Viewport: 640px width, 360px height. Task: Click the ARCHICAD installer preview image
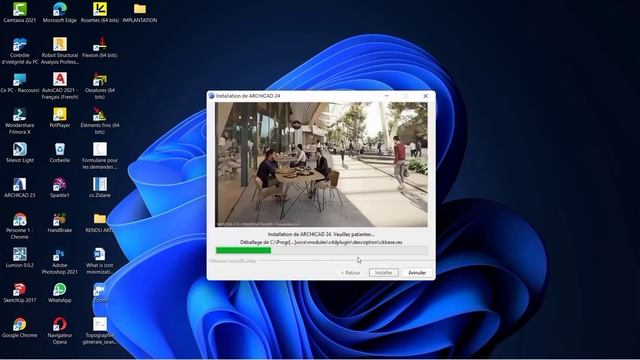tap(322, 164)
